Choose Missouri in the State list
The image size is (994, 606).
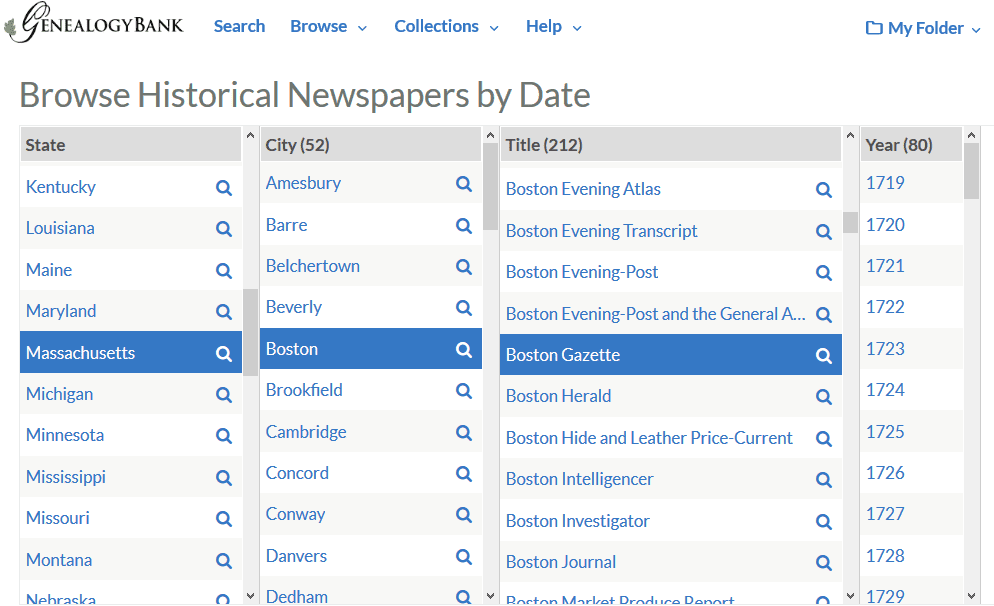pyautogui.click(x=58, y=519)
